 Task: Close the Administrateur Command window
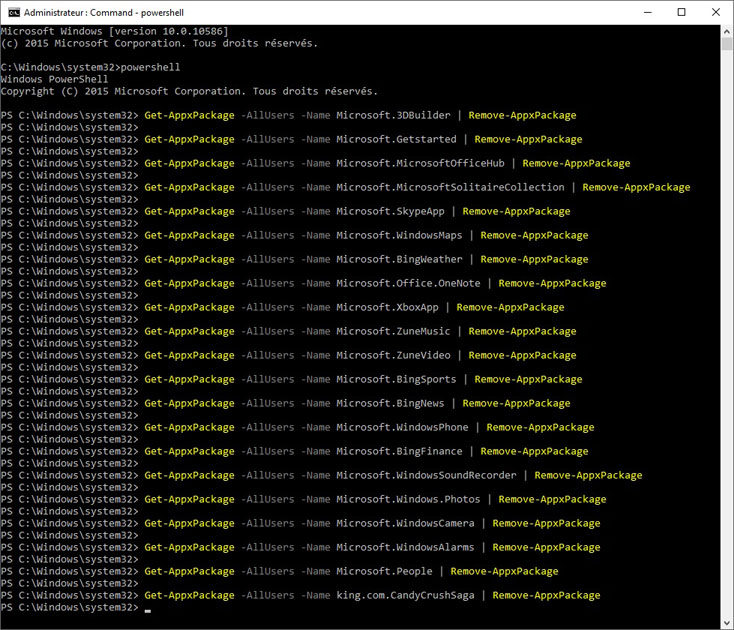[716, 13]
